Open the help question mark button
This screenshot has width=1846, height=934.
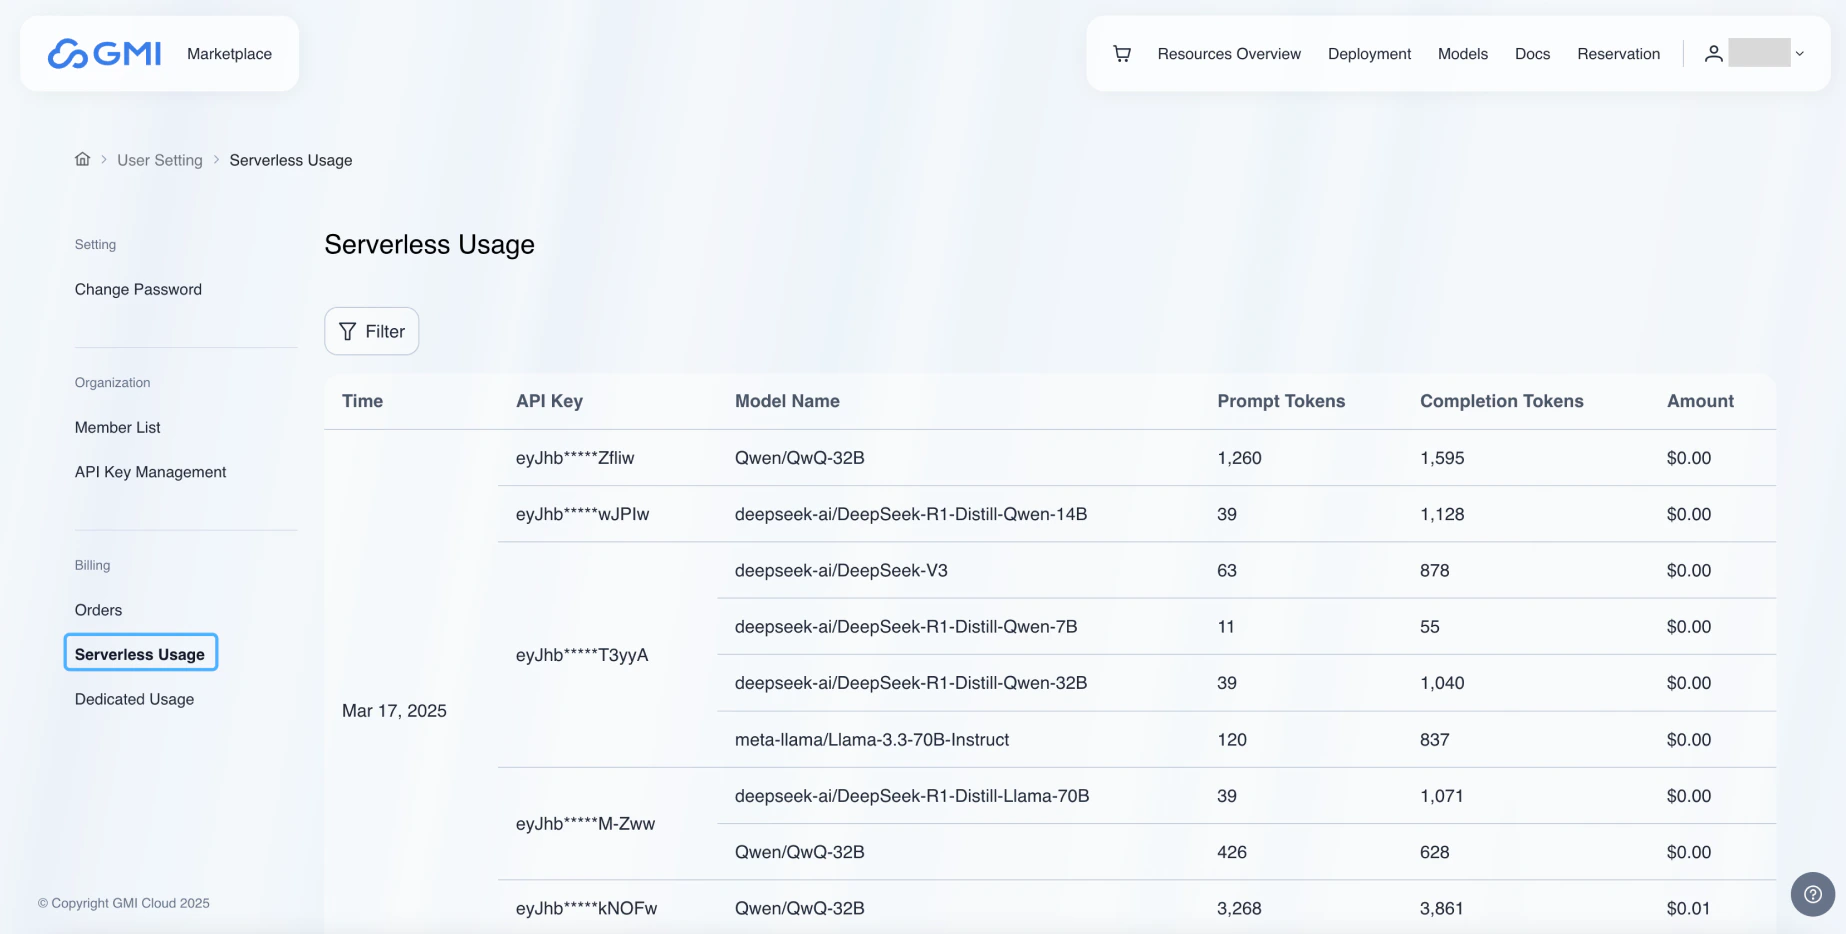click(1812, 894)
